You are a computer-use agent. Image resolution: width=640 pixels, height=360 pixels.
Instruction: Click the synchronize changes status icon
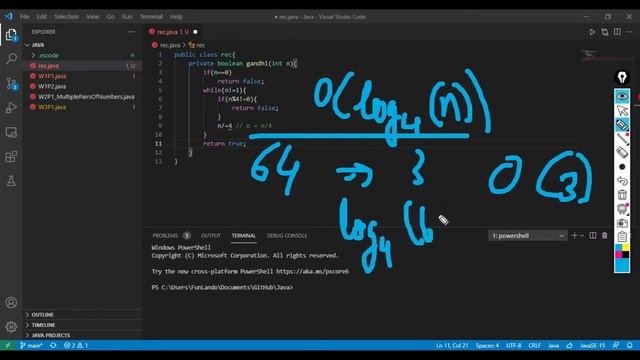click(x=53, y=345)
